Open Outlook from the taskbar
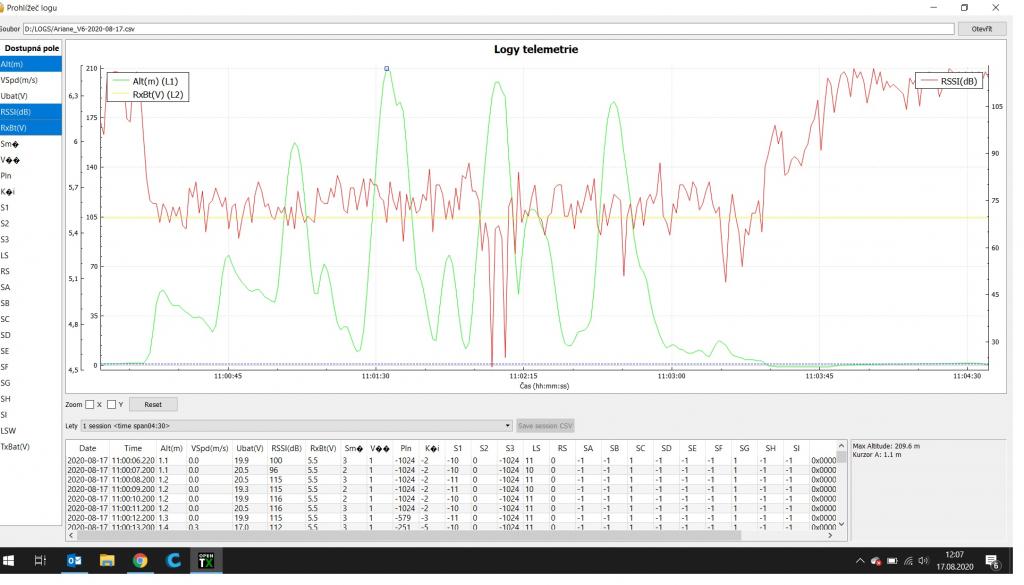The width and height of the screenshot is (1024, 585). tap(74, 562)
